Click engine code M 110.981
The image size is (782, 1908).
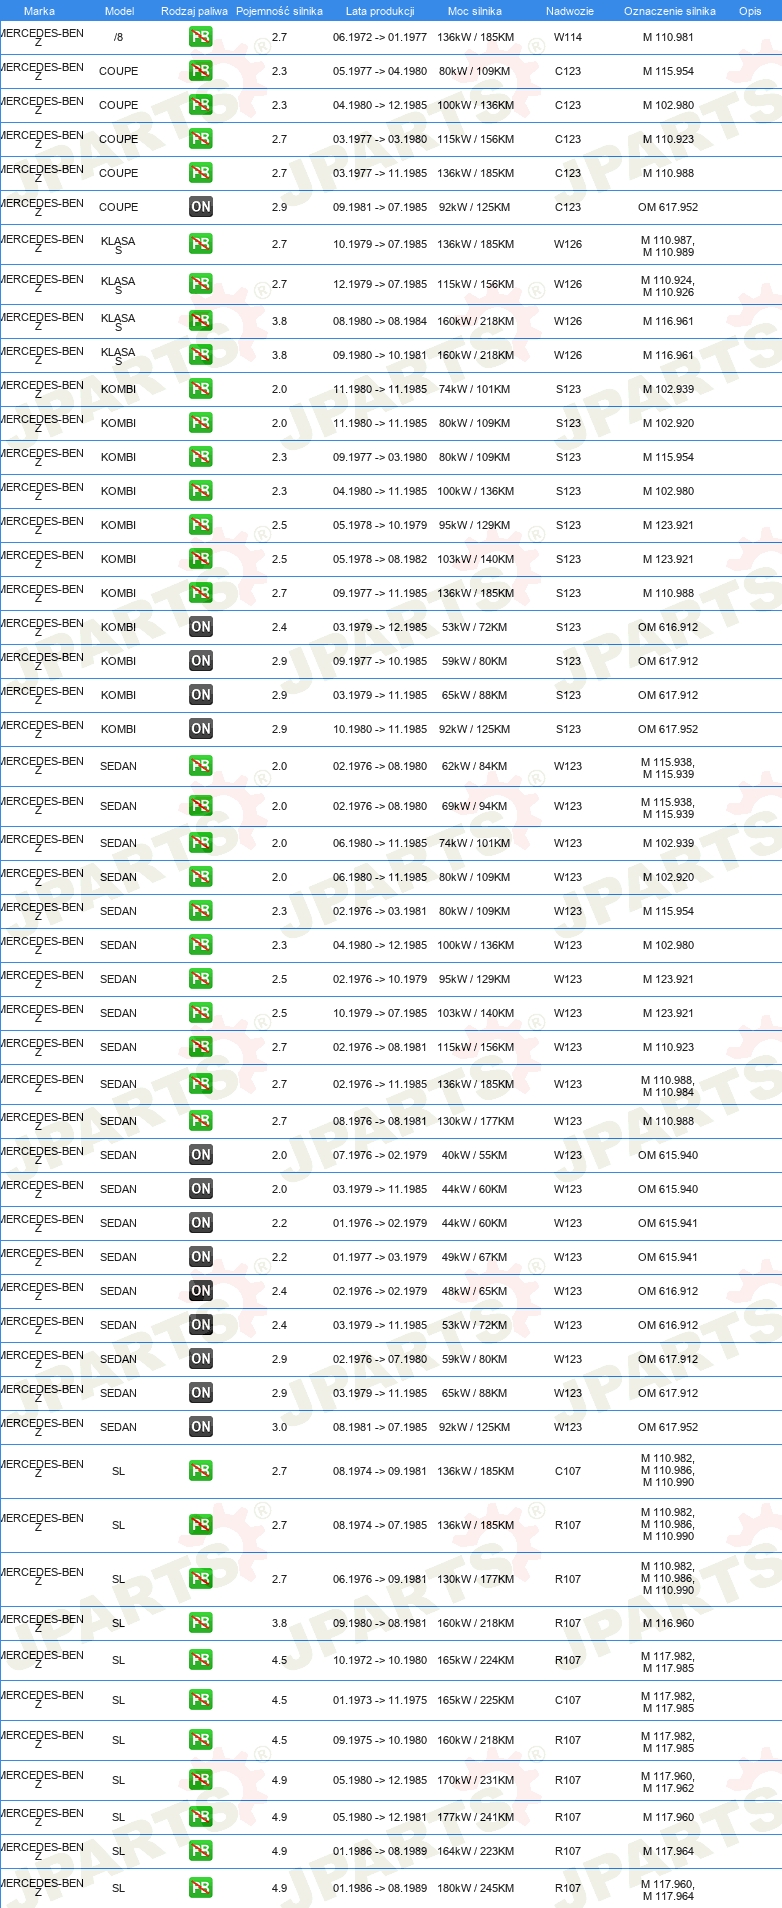click(x=668, y=37)
